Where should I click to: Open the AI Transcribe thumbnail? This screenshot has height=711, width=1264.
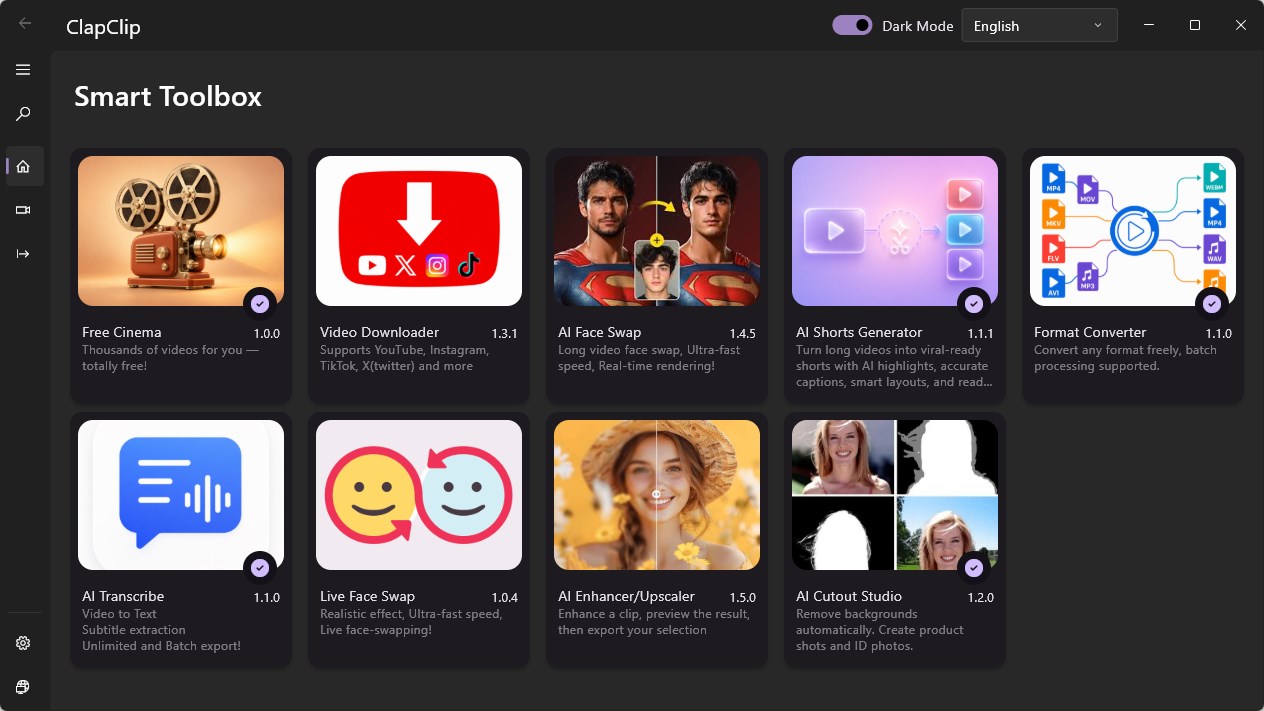pos(181,495)
